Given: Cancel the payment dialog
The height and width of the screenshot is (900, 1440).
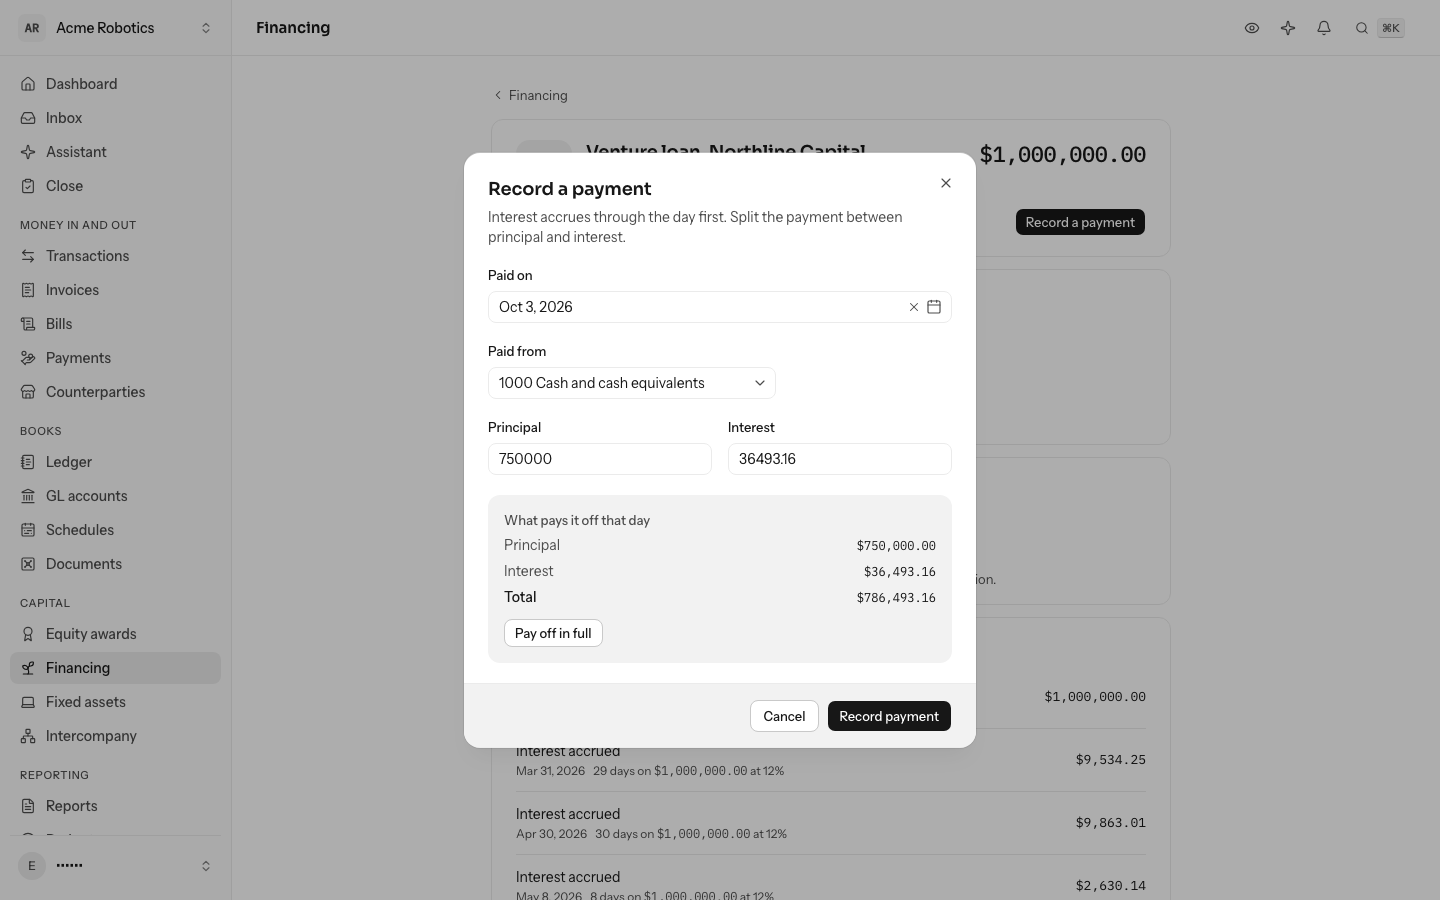Looking at the screenshot, I should click(x=784, y=716).
